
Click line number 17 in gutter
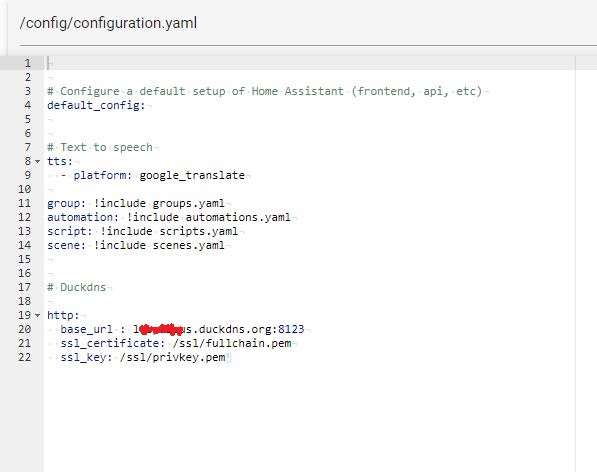[x=25, y=287]
